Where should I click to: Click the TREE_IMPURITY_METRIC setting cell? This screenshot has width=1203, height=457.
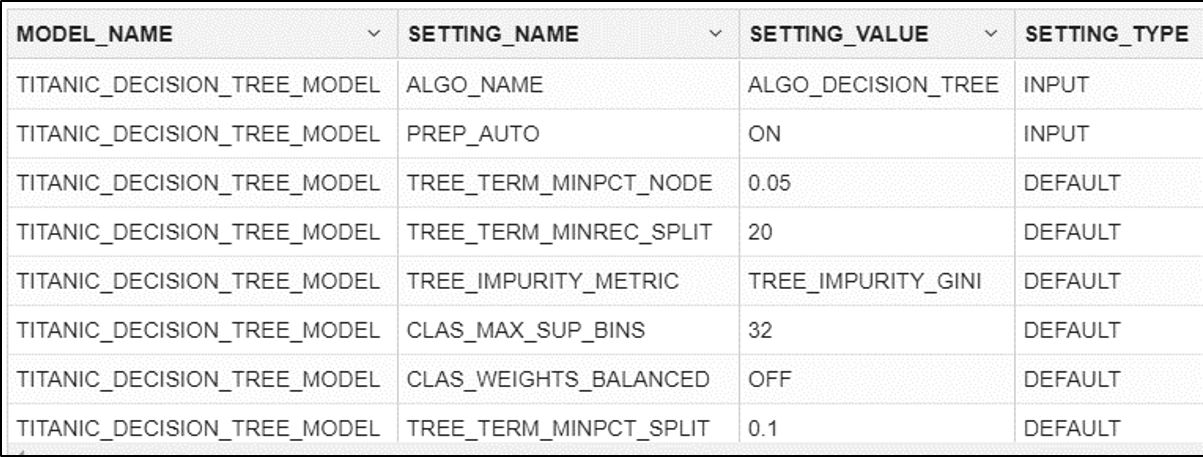pos(543,282)
